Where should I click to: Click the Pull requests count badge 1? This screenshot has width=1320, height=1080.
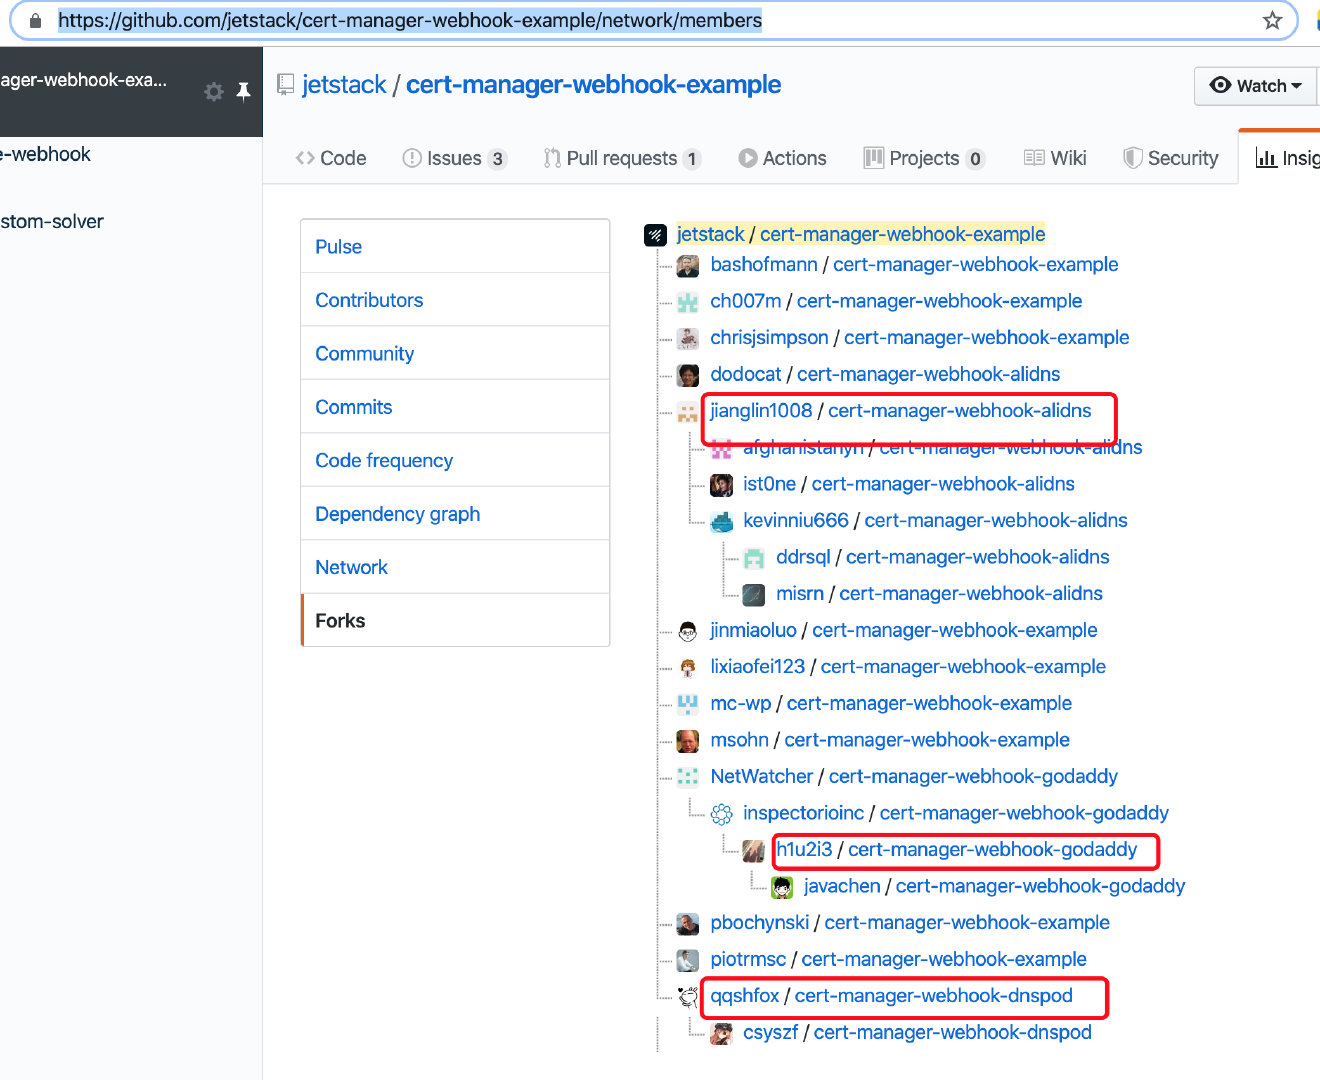[x=692, y=159]
